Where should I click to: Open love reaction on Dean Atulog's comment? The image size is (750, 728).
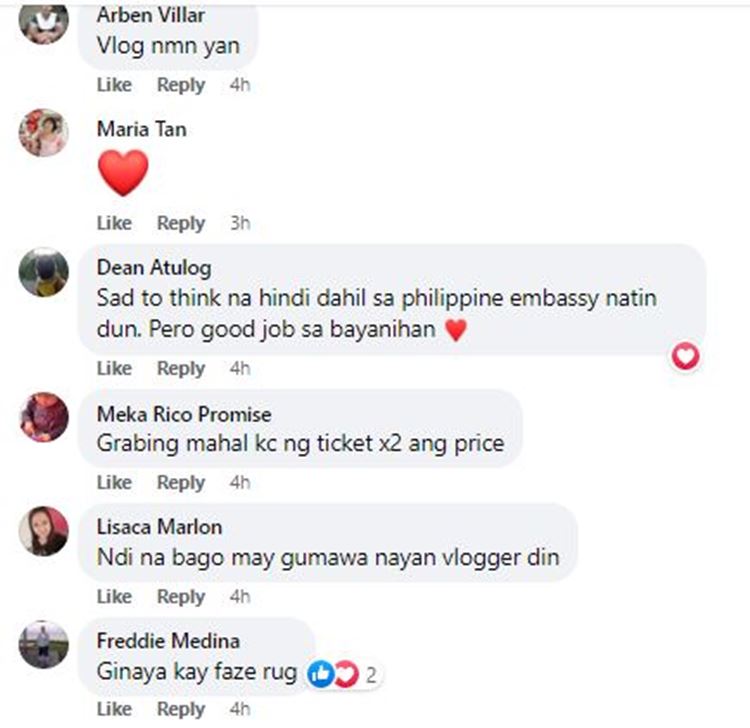click(x=685, y=356)
